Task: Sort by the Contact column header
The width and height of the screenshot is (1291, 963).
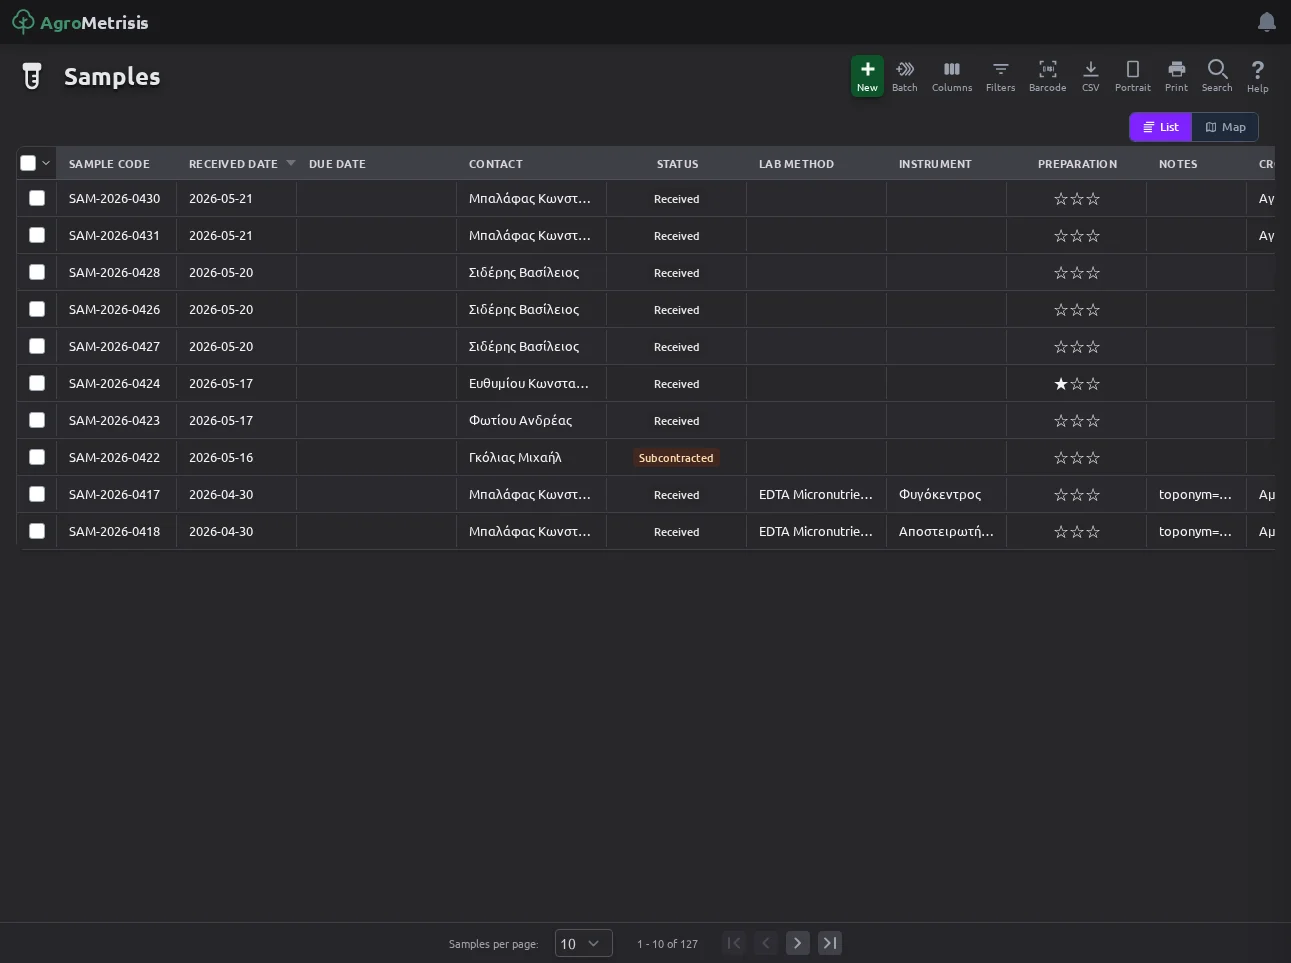Action: pyautogui.click(x=496, y=164)
